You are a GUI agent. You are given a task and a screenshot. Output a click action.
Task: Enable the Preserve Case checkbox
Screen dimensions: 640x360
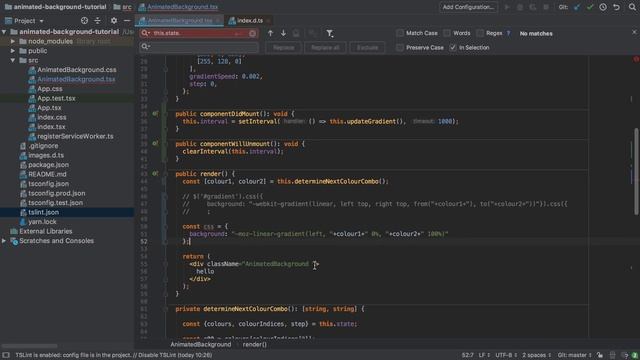[400, 47]
